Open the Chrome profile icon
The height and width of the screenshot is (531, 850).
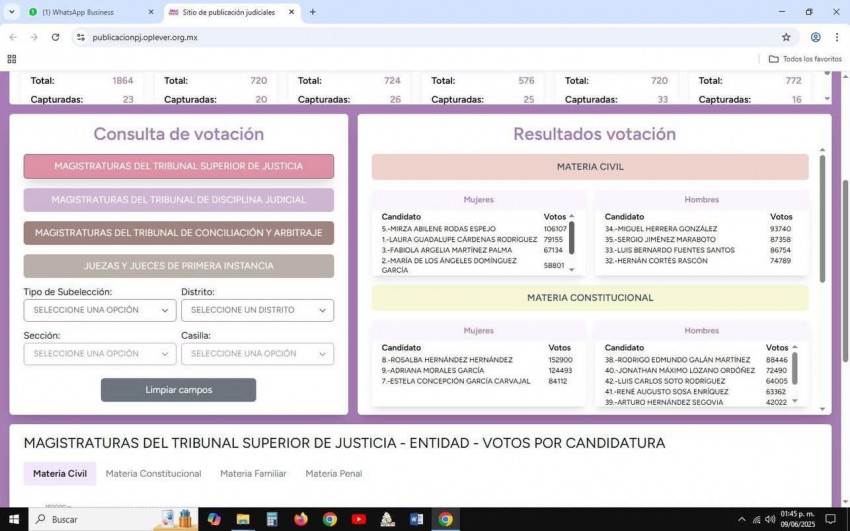(815, 37)
